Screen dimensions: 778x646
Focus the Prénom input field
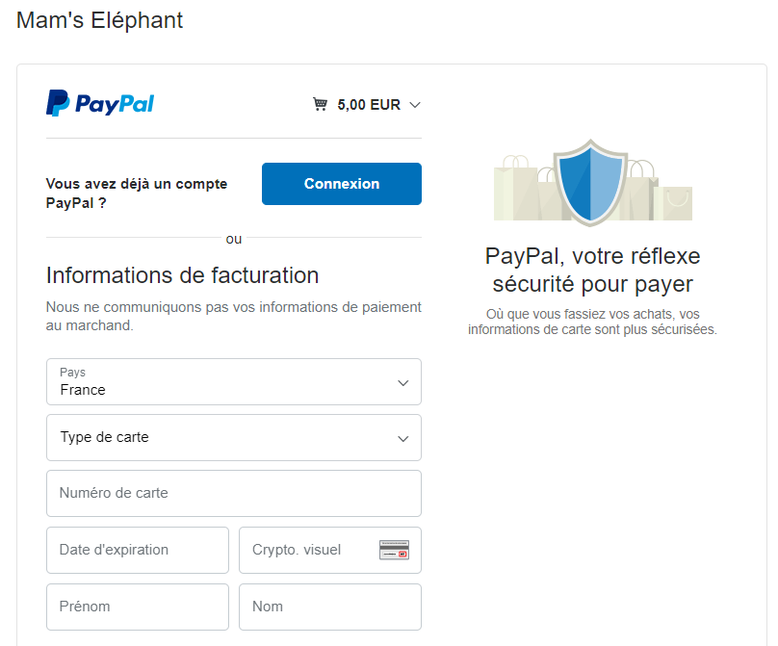pos(137,606)
